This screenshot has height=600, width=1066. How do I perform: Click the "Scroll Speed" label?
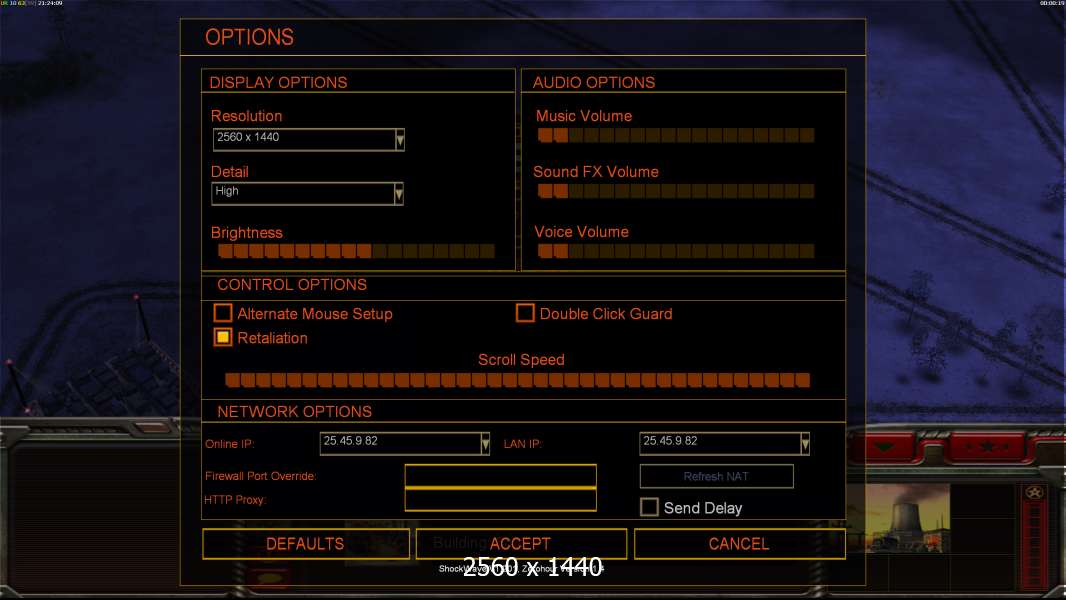[x=521, y=359]
